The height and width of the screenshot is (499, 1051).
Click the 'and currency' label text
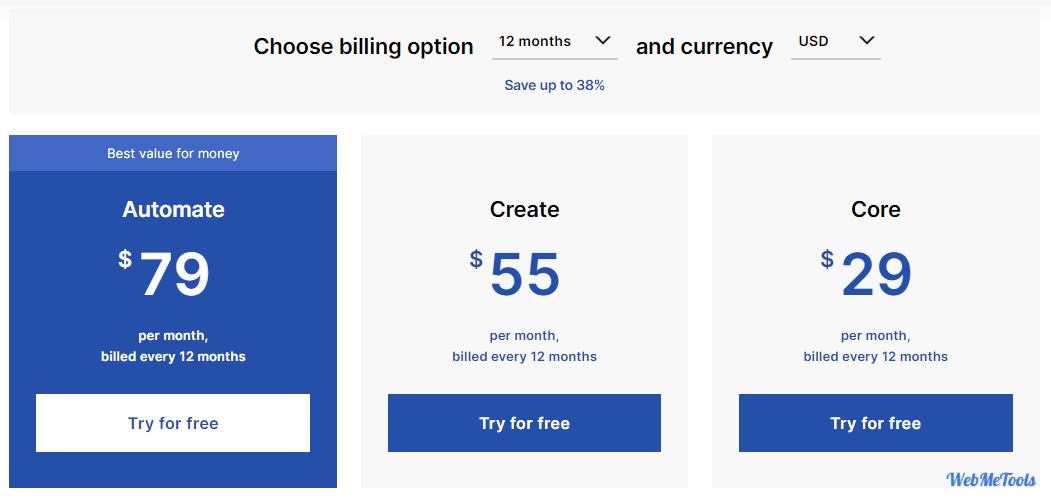[x=704, y=46]
